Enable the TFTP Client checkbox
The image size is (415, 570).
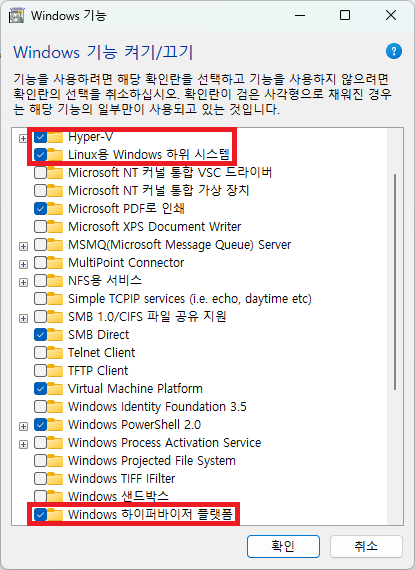coord(40,371)
